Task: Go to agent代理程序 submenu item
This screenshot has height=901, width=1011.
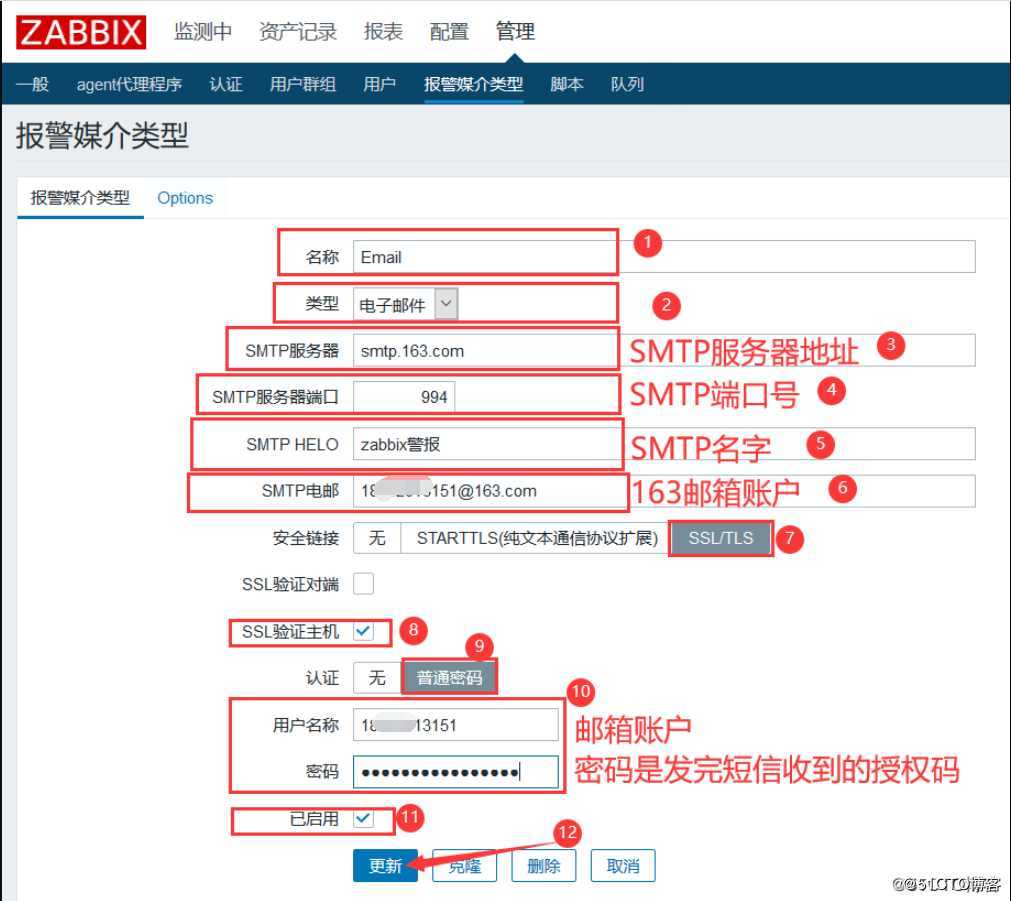Action: point(129,84)
